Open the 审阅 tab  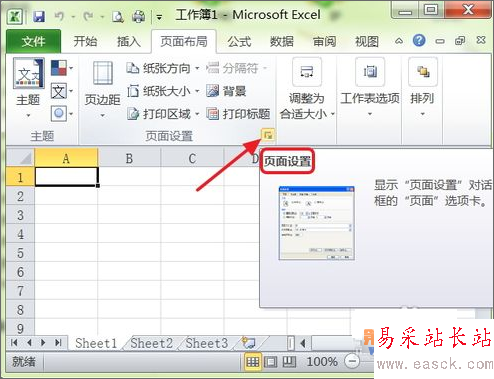tap(324, 41)
